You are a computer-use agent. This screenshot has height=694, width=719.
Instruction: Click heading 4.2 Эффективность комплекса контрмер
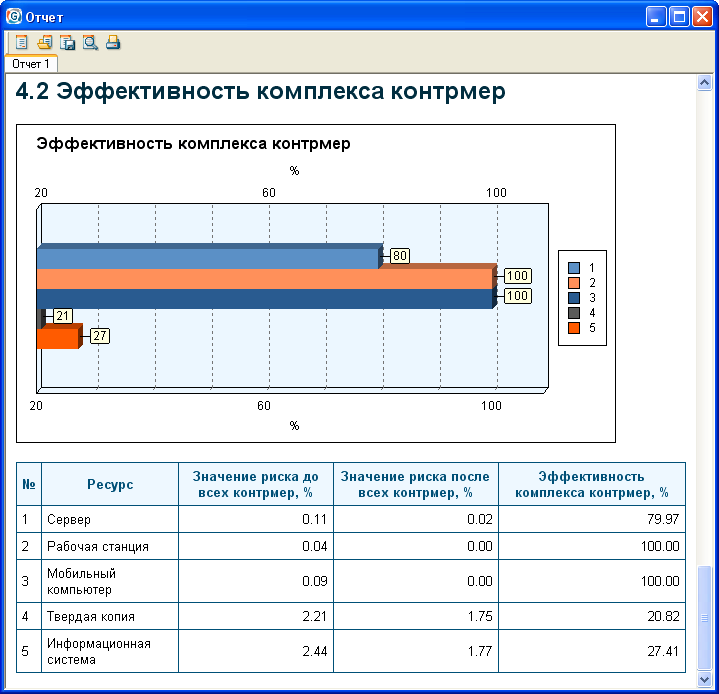tap(260, 91)
